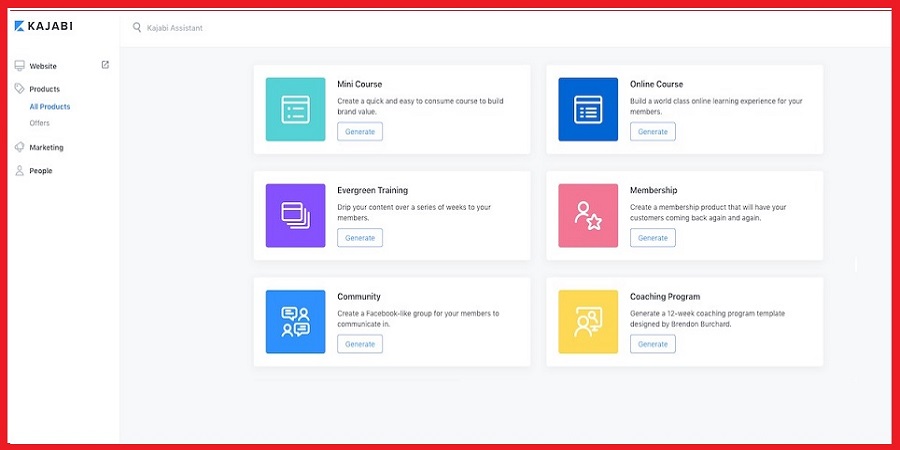Generate an Online Course
Viewport: 900px width, 450px height.
(653, 131)
